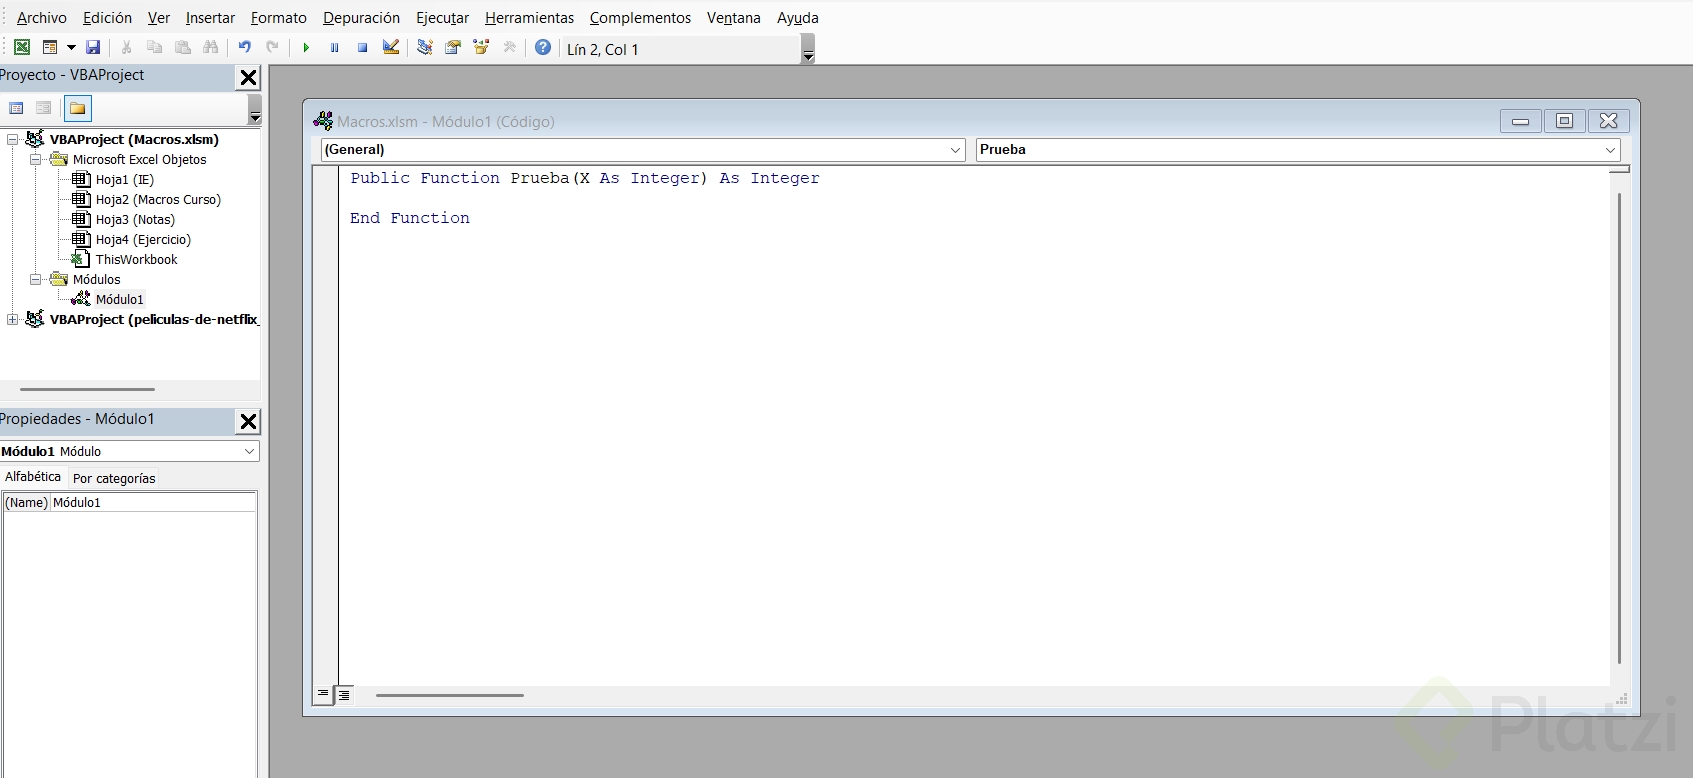Viewport: 1693px width, 778px height.
Task: Click the Reset (stop) square icon
Action: click(x=362, y=47)
